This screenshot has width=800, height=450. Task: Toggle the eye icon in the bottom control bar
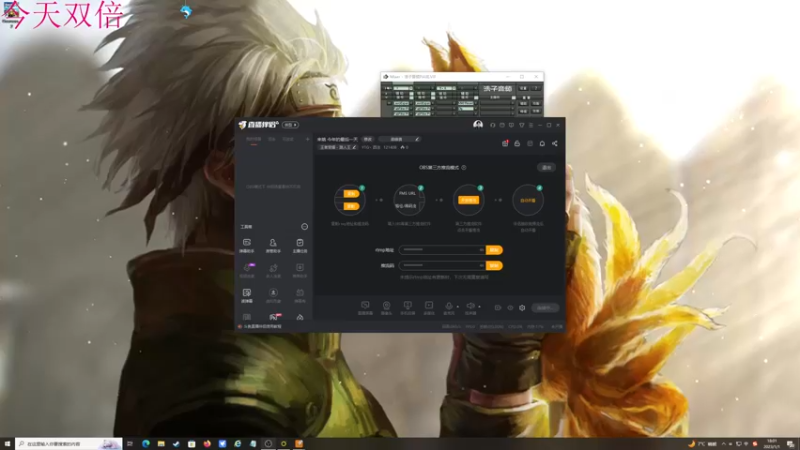(x=510, y=308)
